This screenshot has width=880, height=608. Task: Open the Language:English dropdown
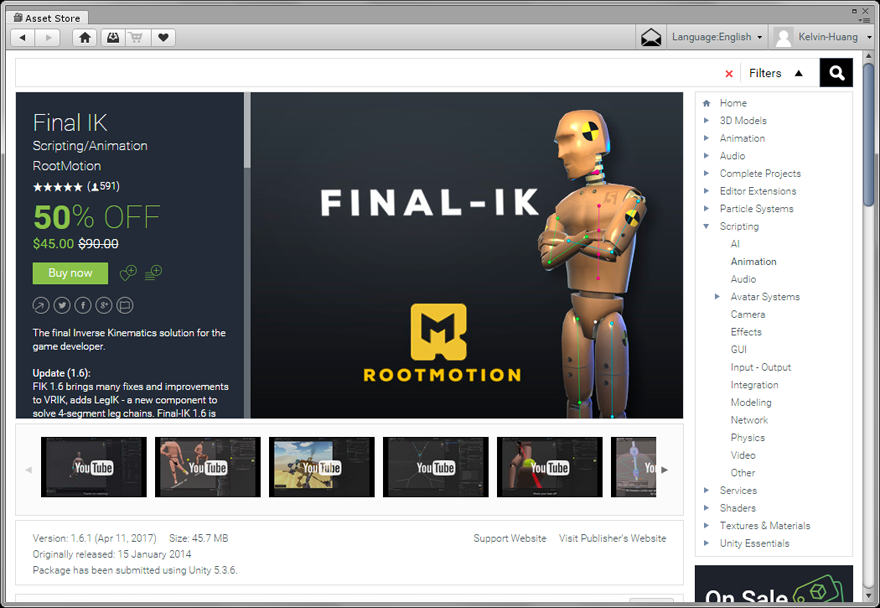pyautogui.click(x=717, y=38)
